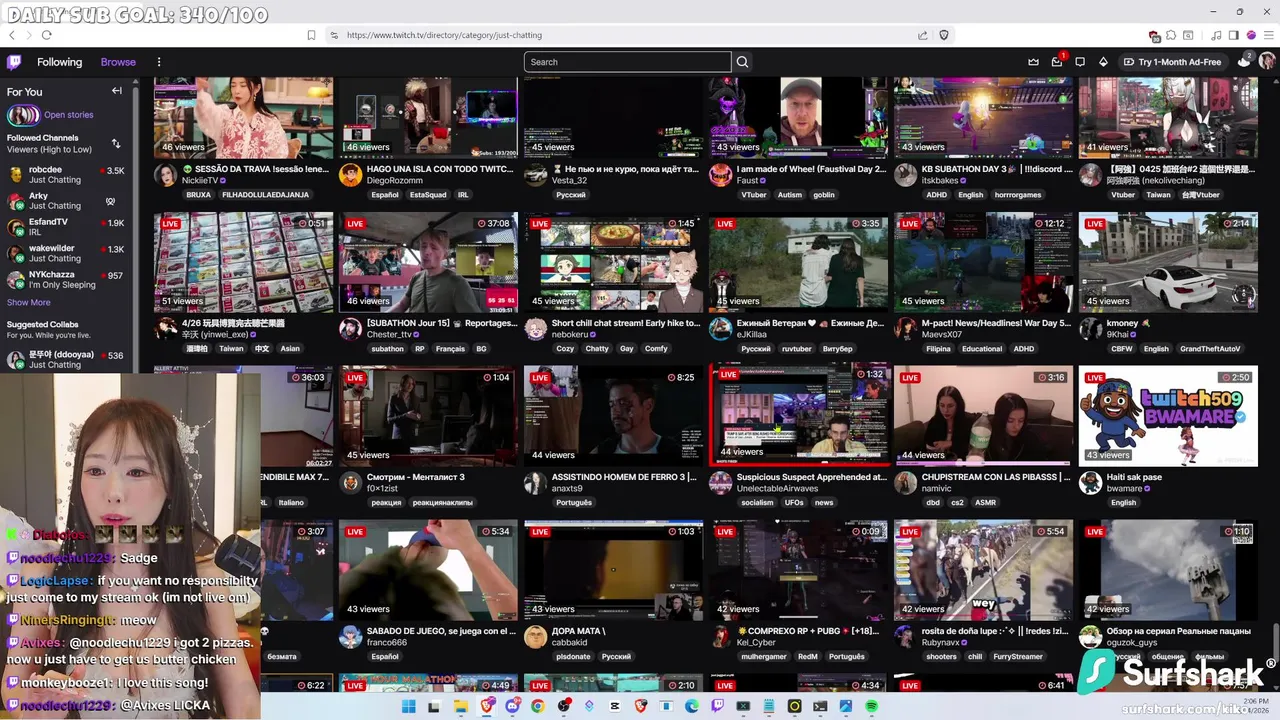The image size is (1280, 720).
Task: Click the ASMR tag under namivic
Action: pos(985,503)
